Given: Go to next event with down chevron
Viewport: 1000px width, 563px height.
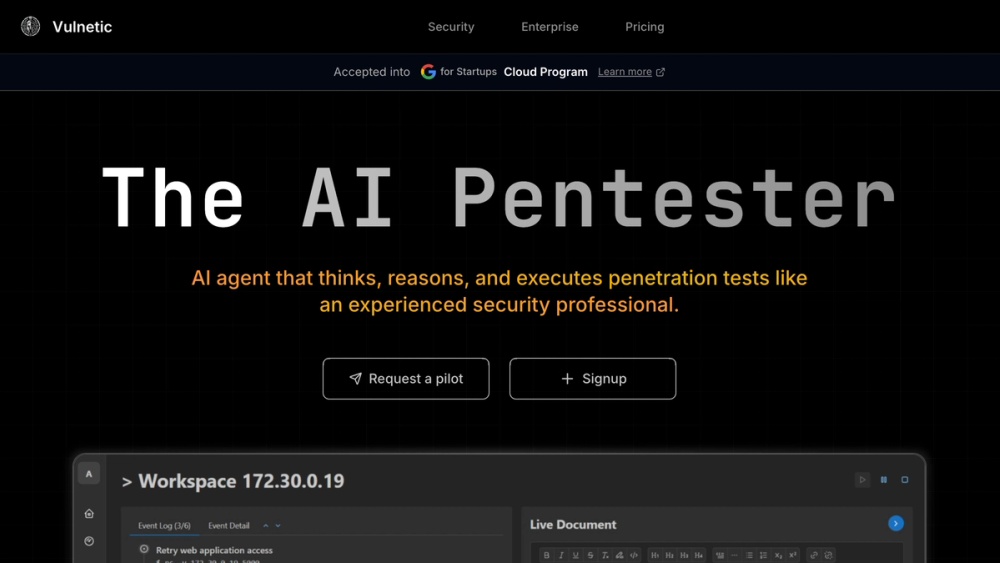Looking at the screenshot, I should click(278, 526).
